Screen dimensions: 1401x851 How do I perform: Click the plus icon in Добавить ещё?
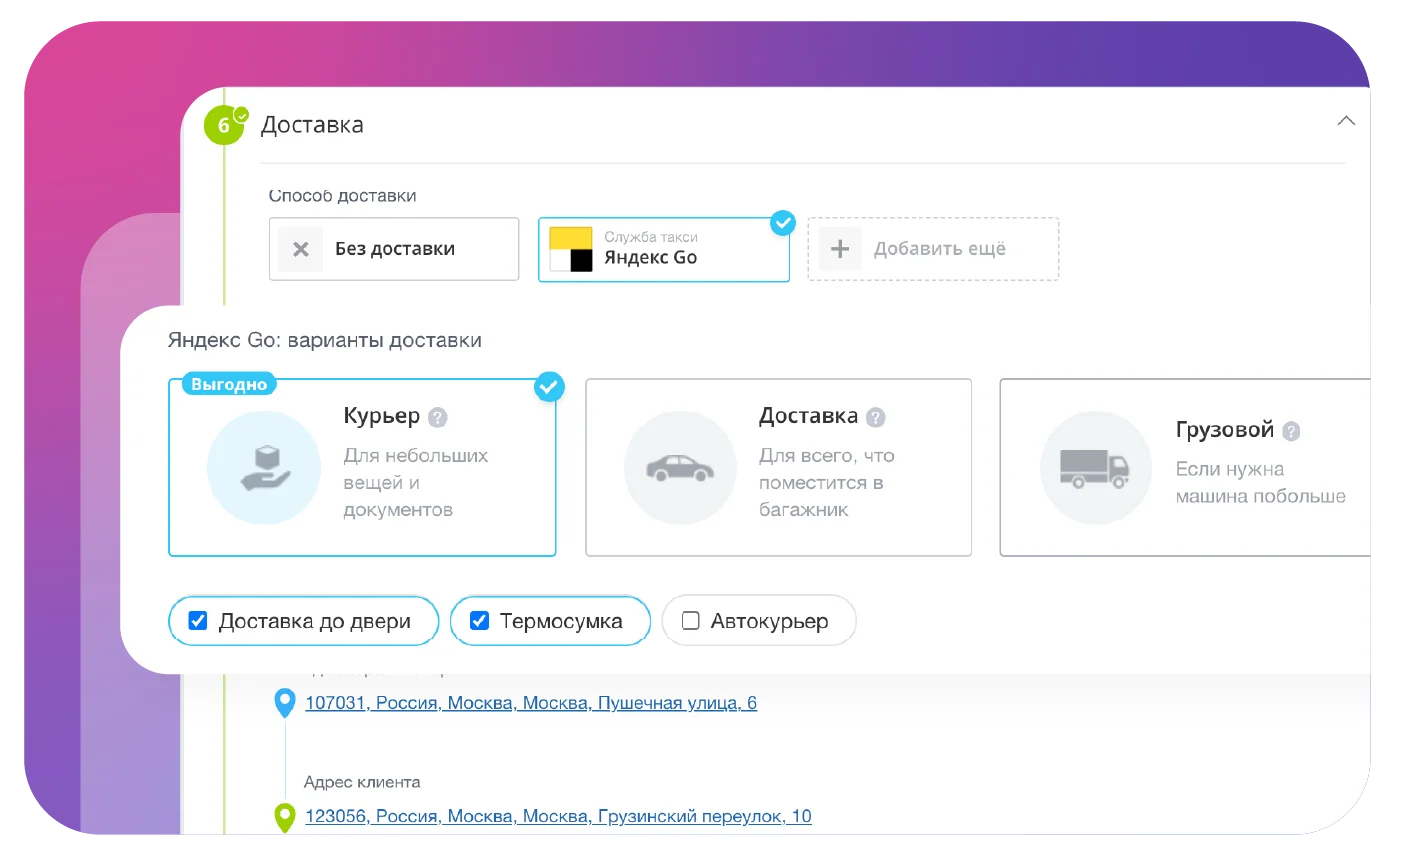tap(840, 249)
